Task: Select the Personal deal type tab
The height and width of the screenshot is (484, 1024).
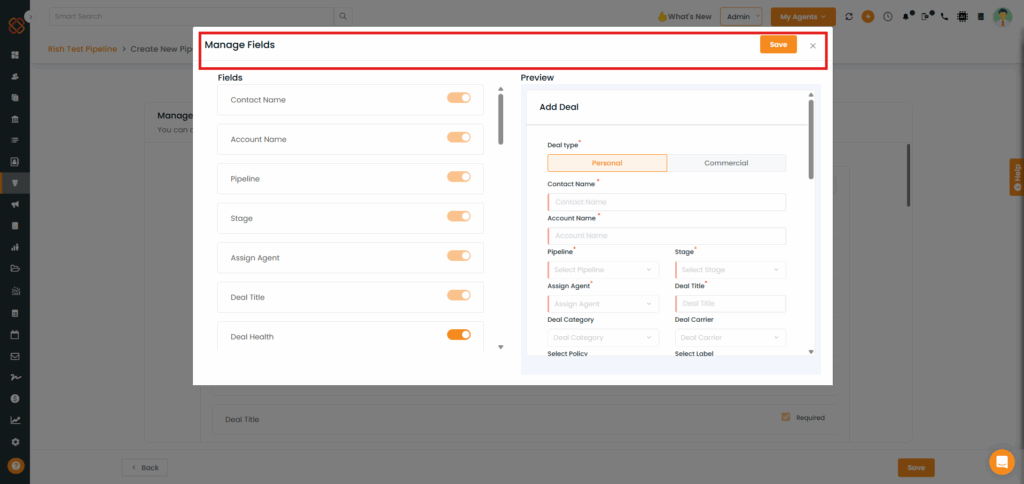Action: [x=607, y=163]
